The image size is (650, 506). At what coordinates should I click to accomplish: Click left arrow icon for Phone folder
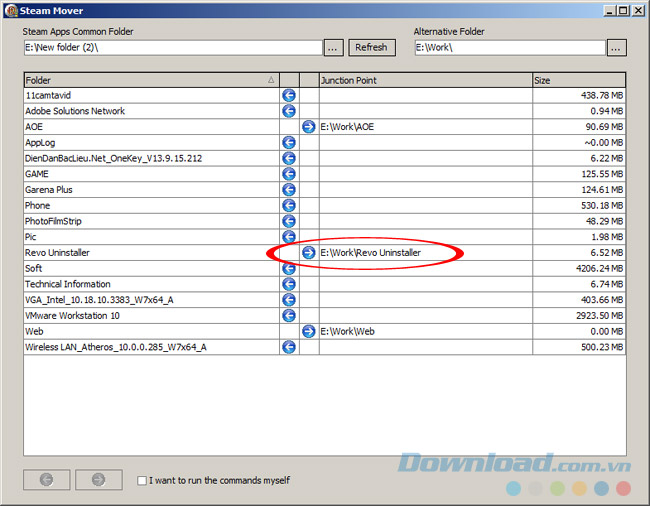click(289, 206)
